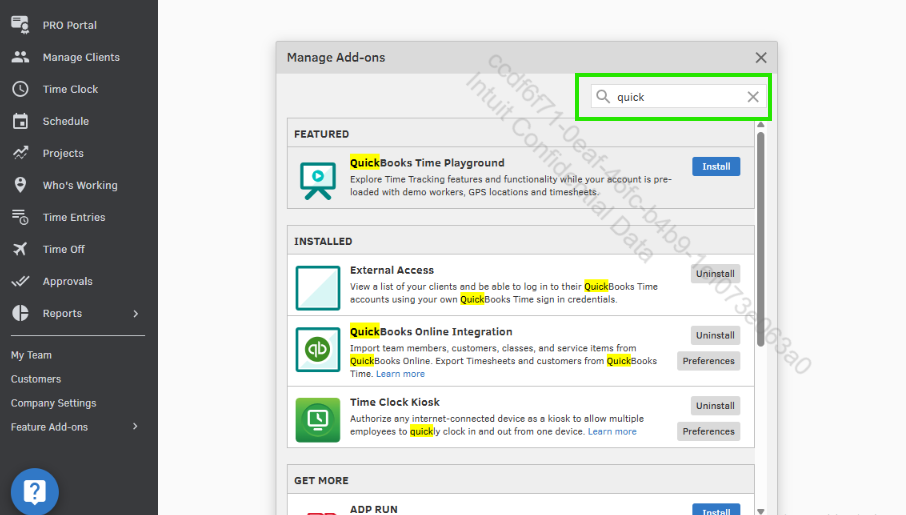Open Time Clock label in sidebar

click(70, 89)
